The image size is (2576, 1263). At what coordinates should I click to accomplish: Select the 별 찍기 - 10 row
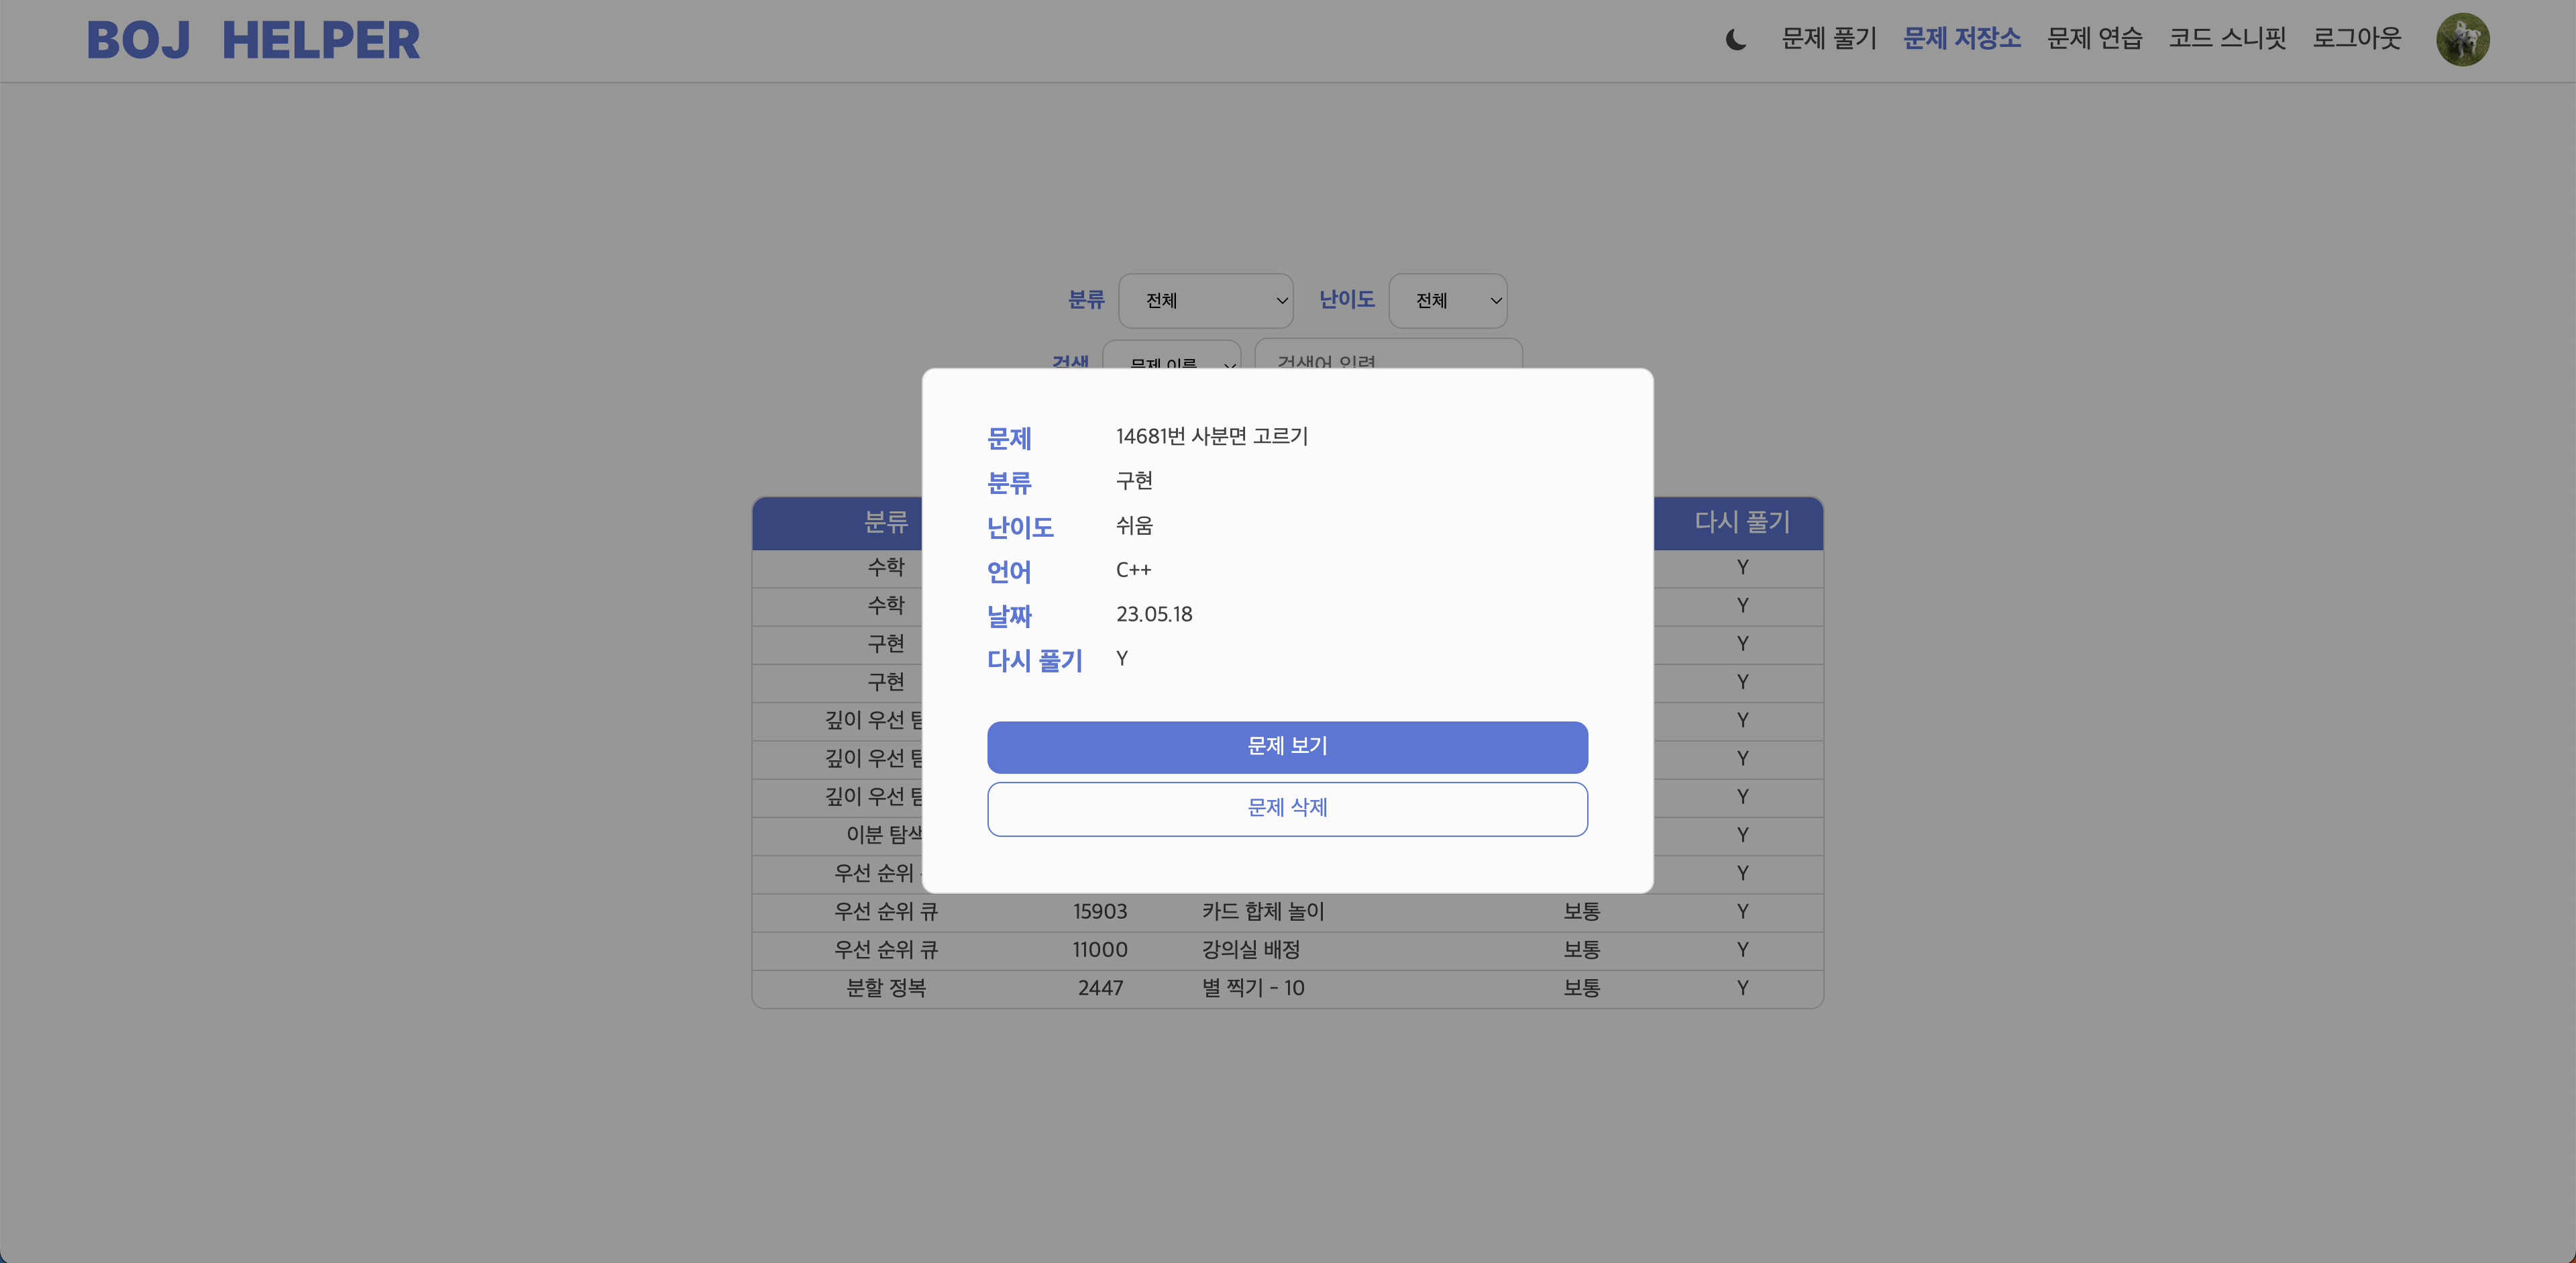tap(1252, 988)
